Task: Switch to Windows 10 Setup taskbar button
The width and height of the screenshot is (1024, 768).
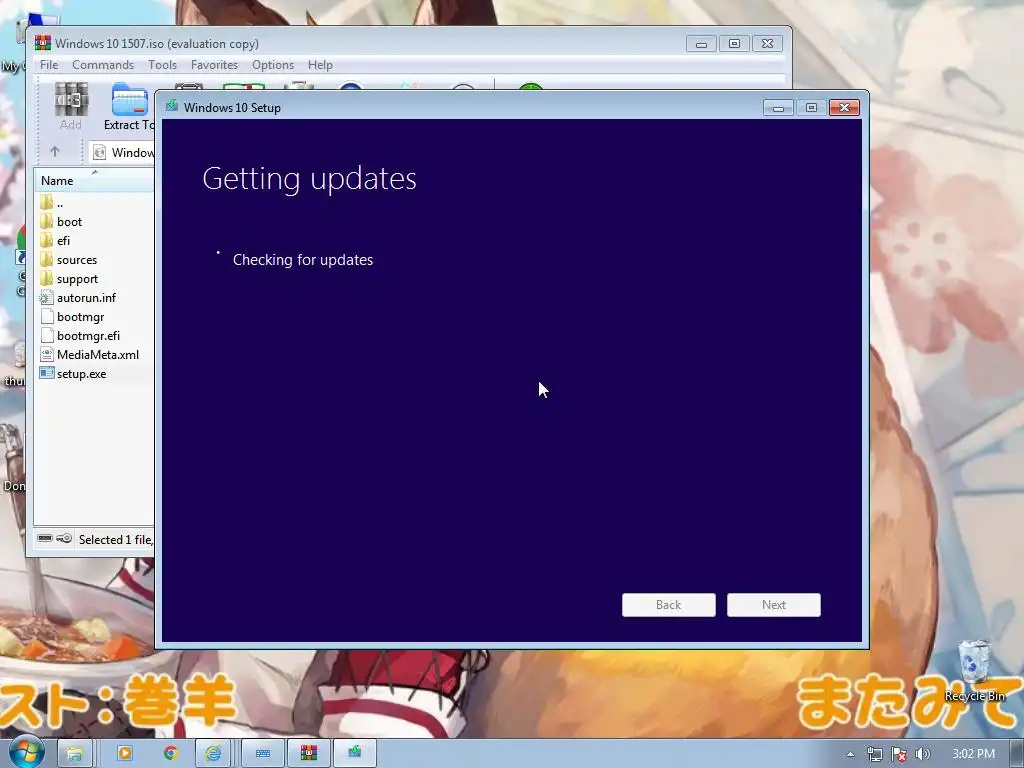Action: (x=355, y=754)
